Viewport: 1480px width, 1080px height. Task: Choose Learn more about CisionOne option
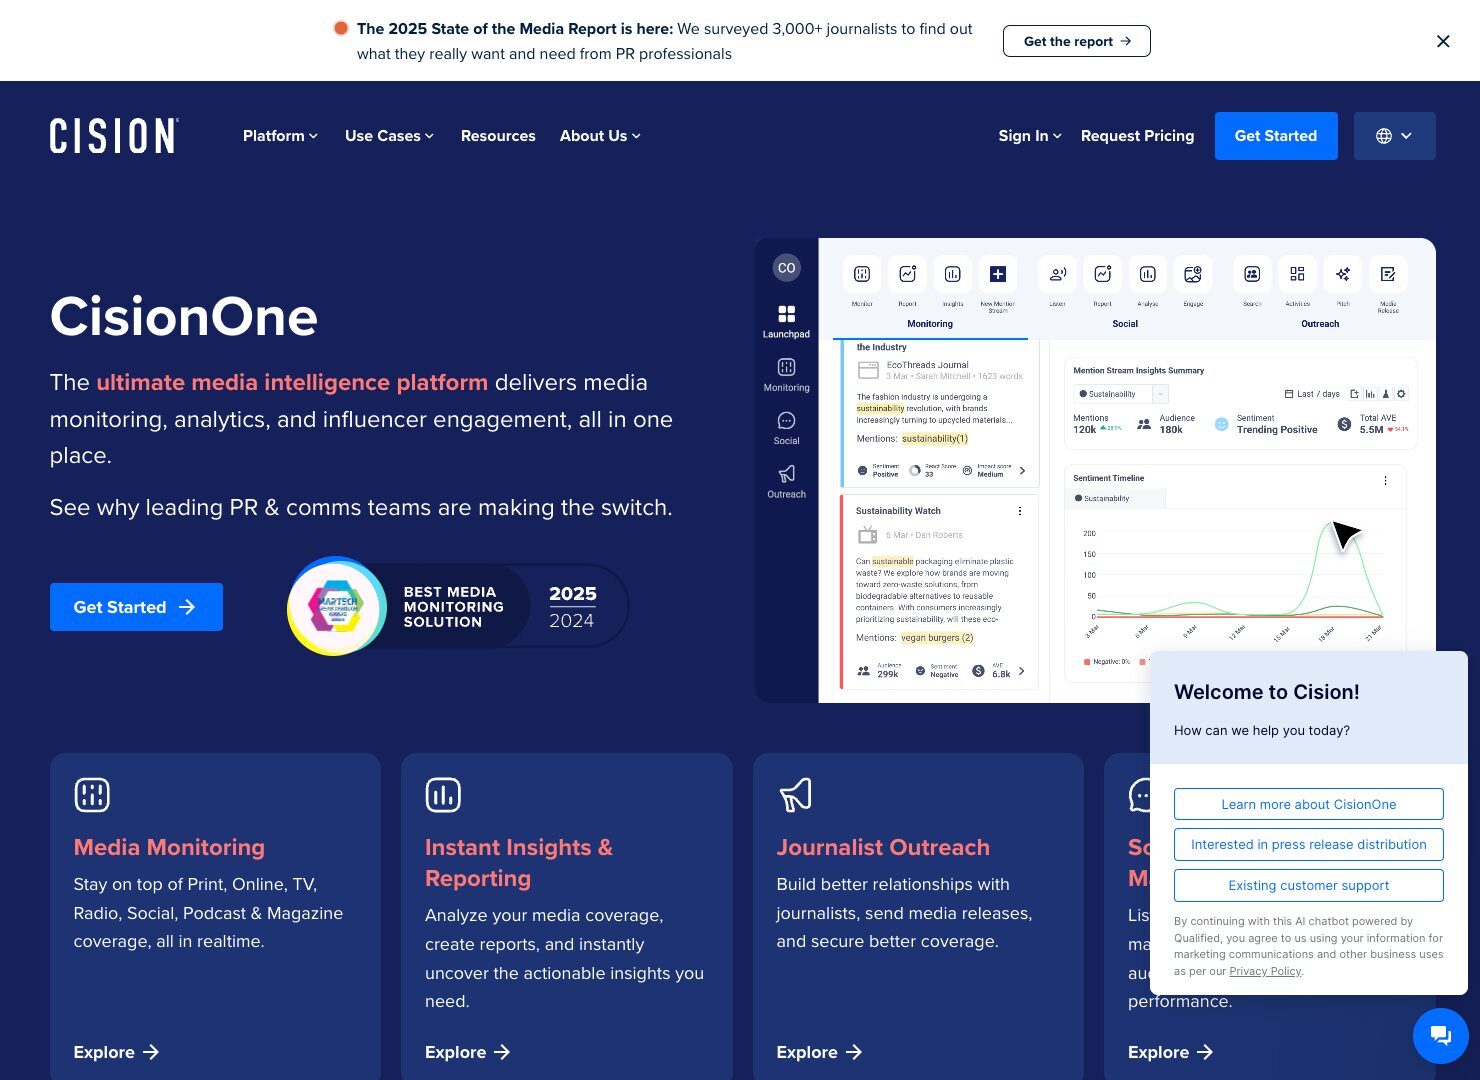point(1308,804)
